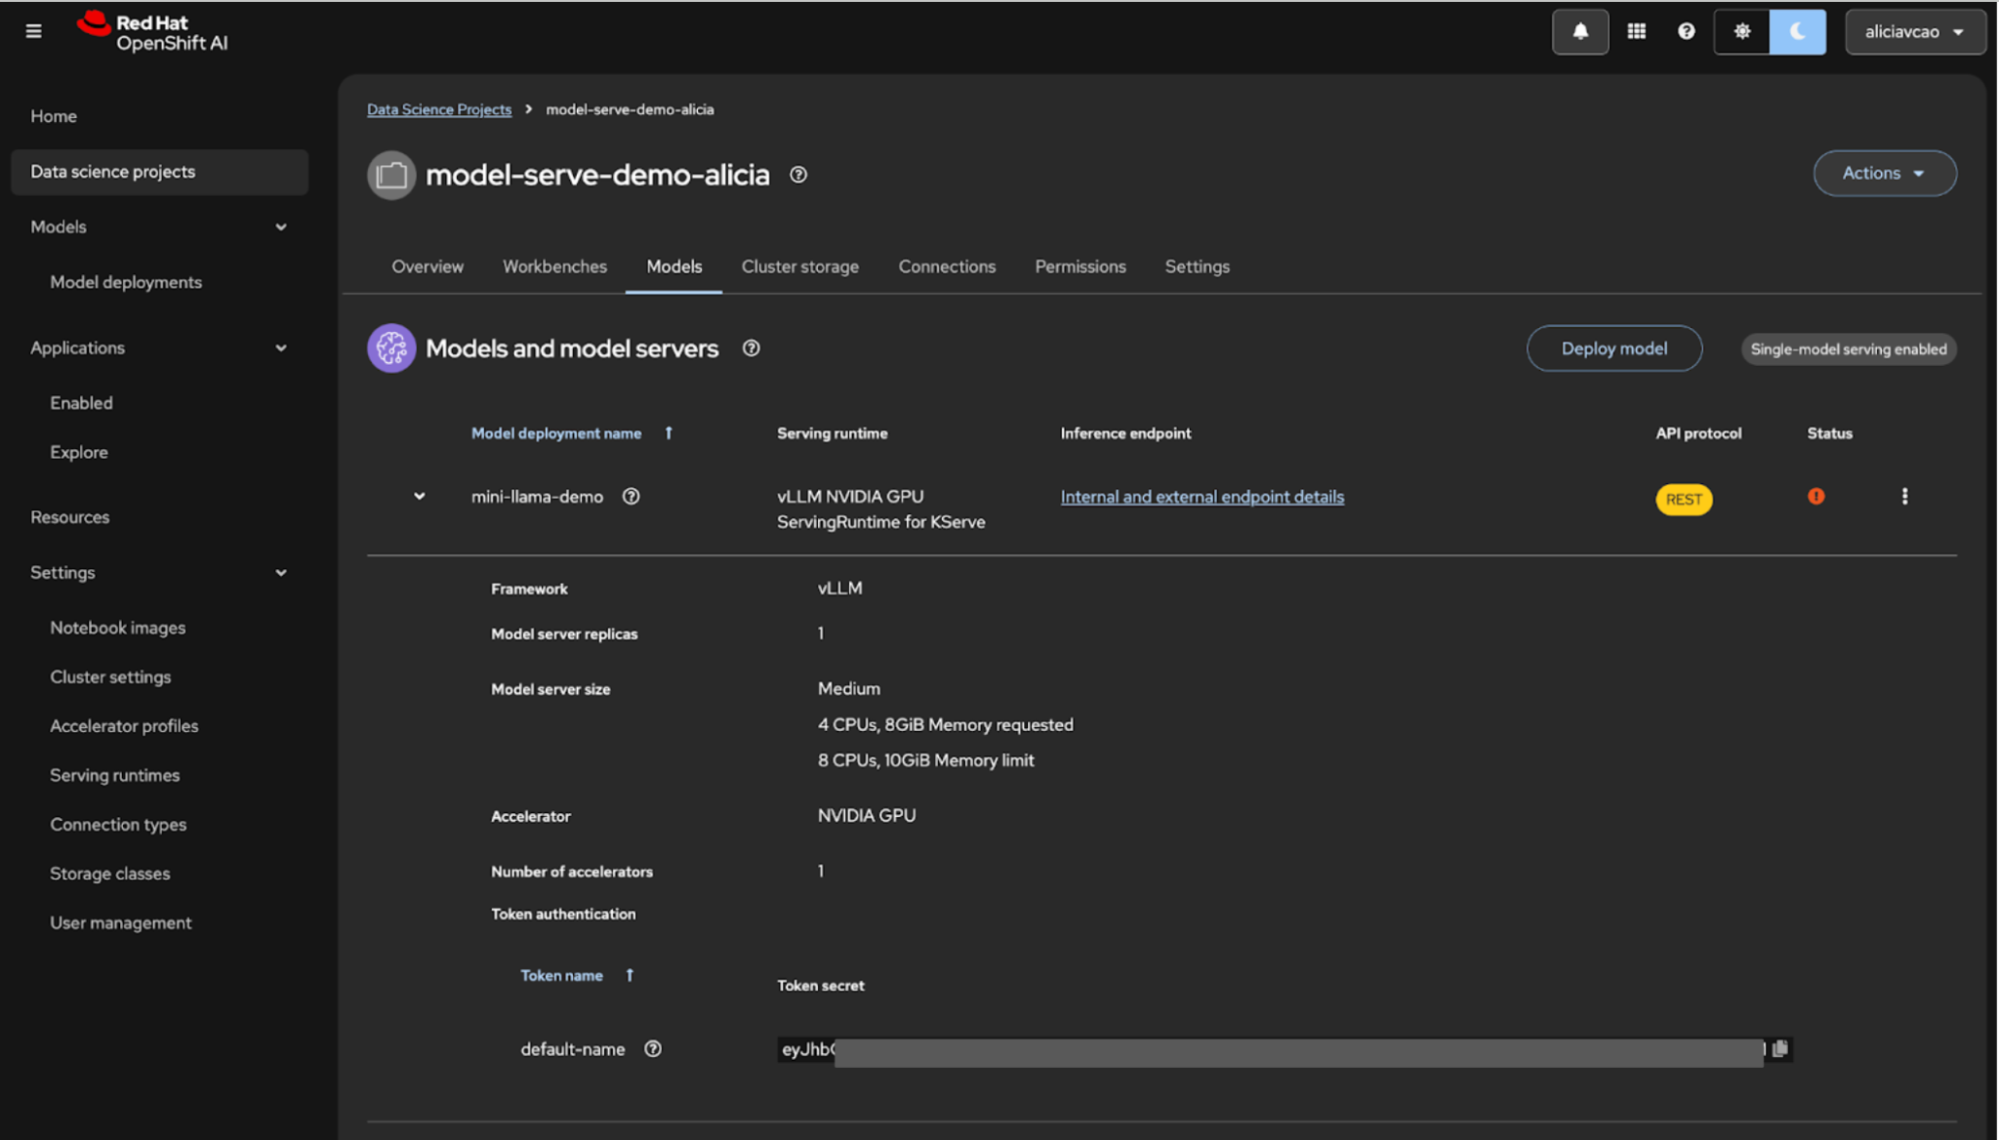This screenshot has height=1141, width=1999.
Task: Click help icon next to mini-llama-demo
Action: [631, 497]
